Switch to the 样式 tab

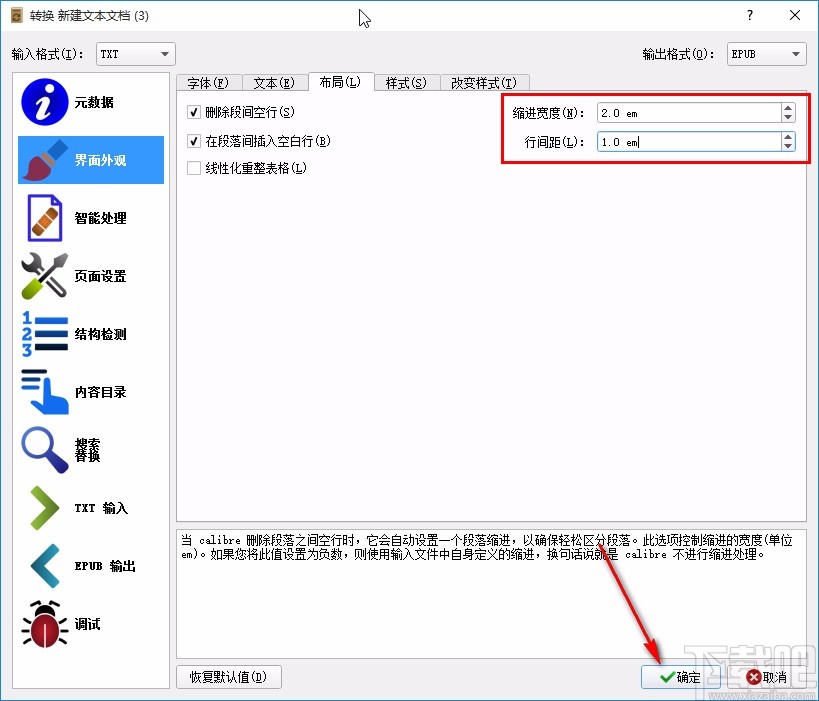coord(406,83)
